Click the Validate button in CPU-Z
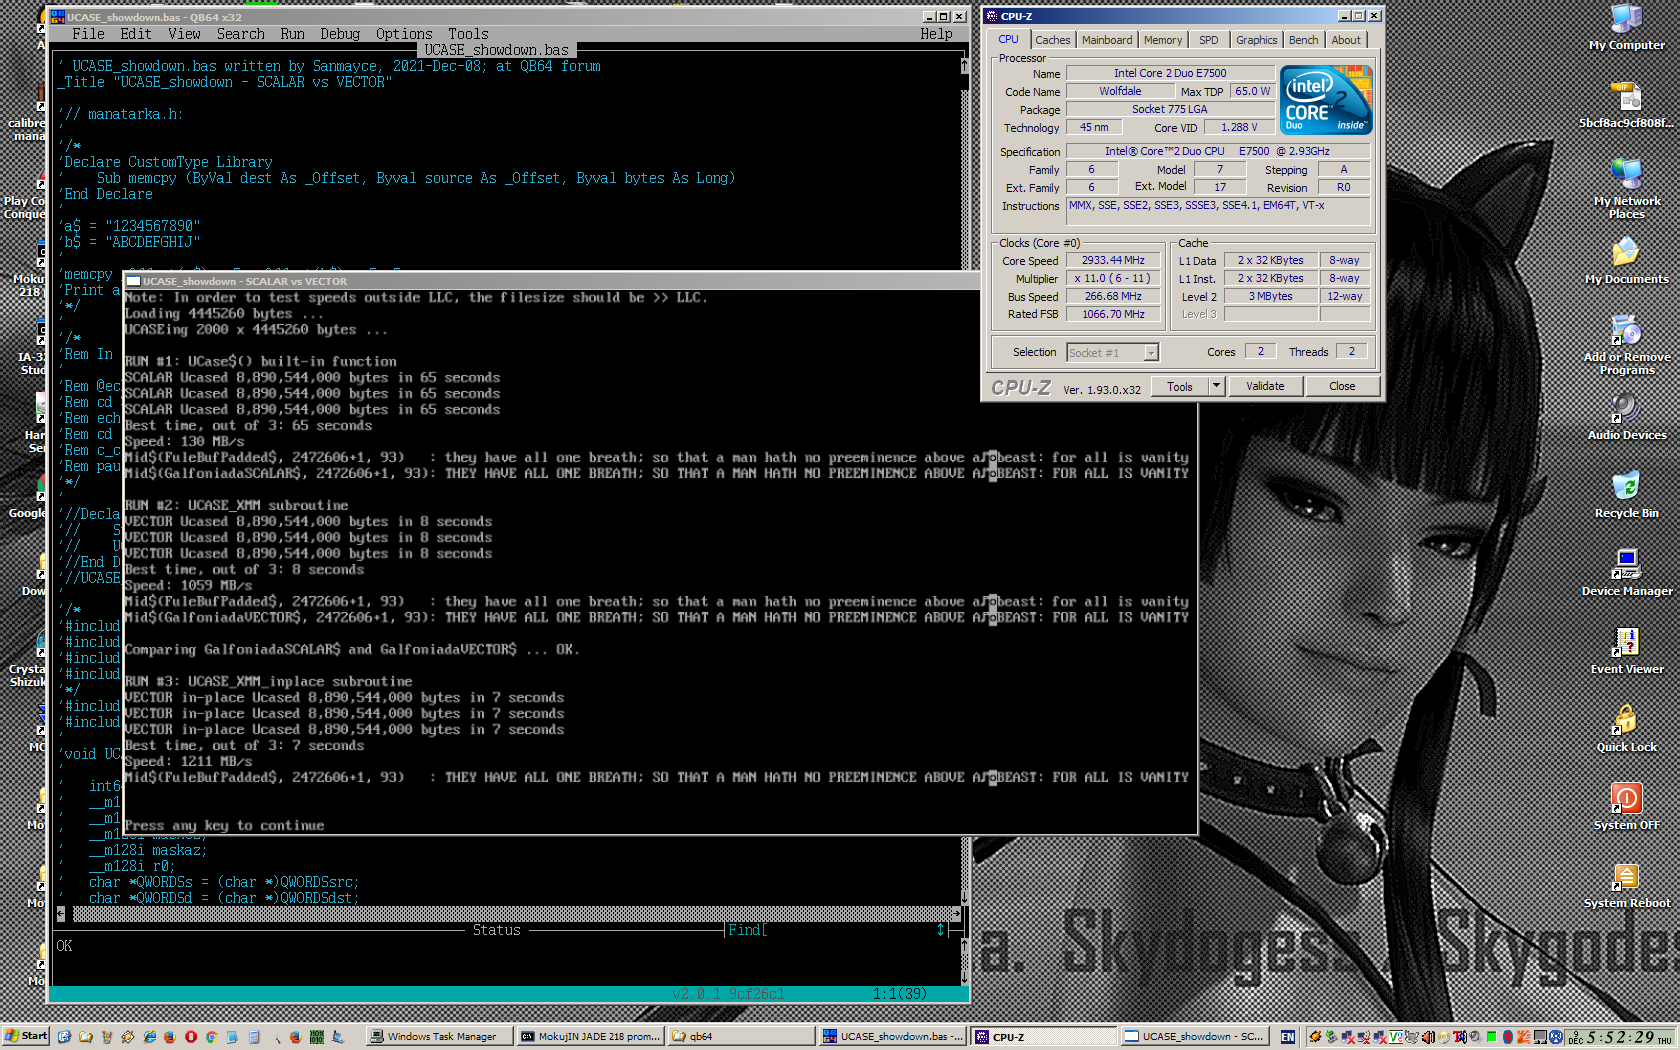This screenshot has height=1050, width=1680. [x=1265, y=386]
